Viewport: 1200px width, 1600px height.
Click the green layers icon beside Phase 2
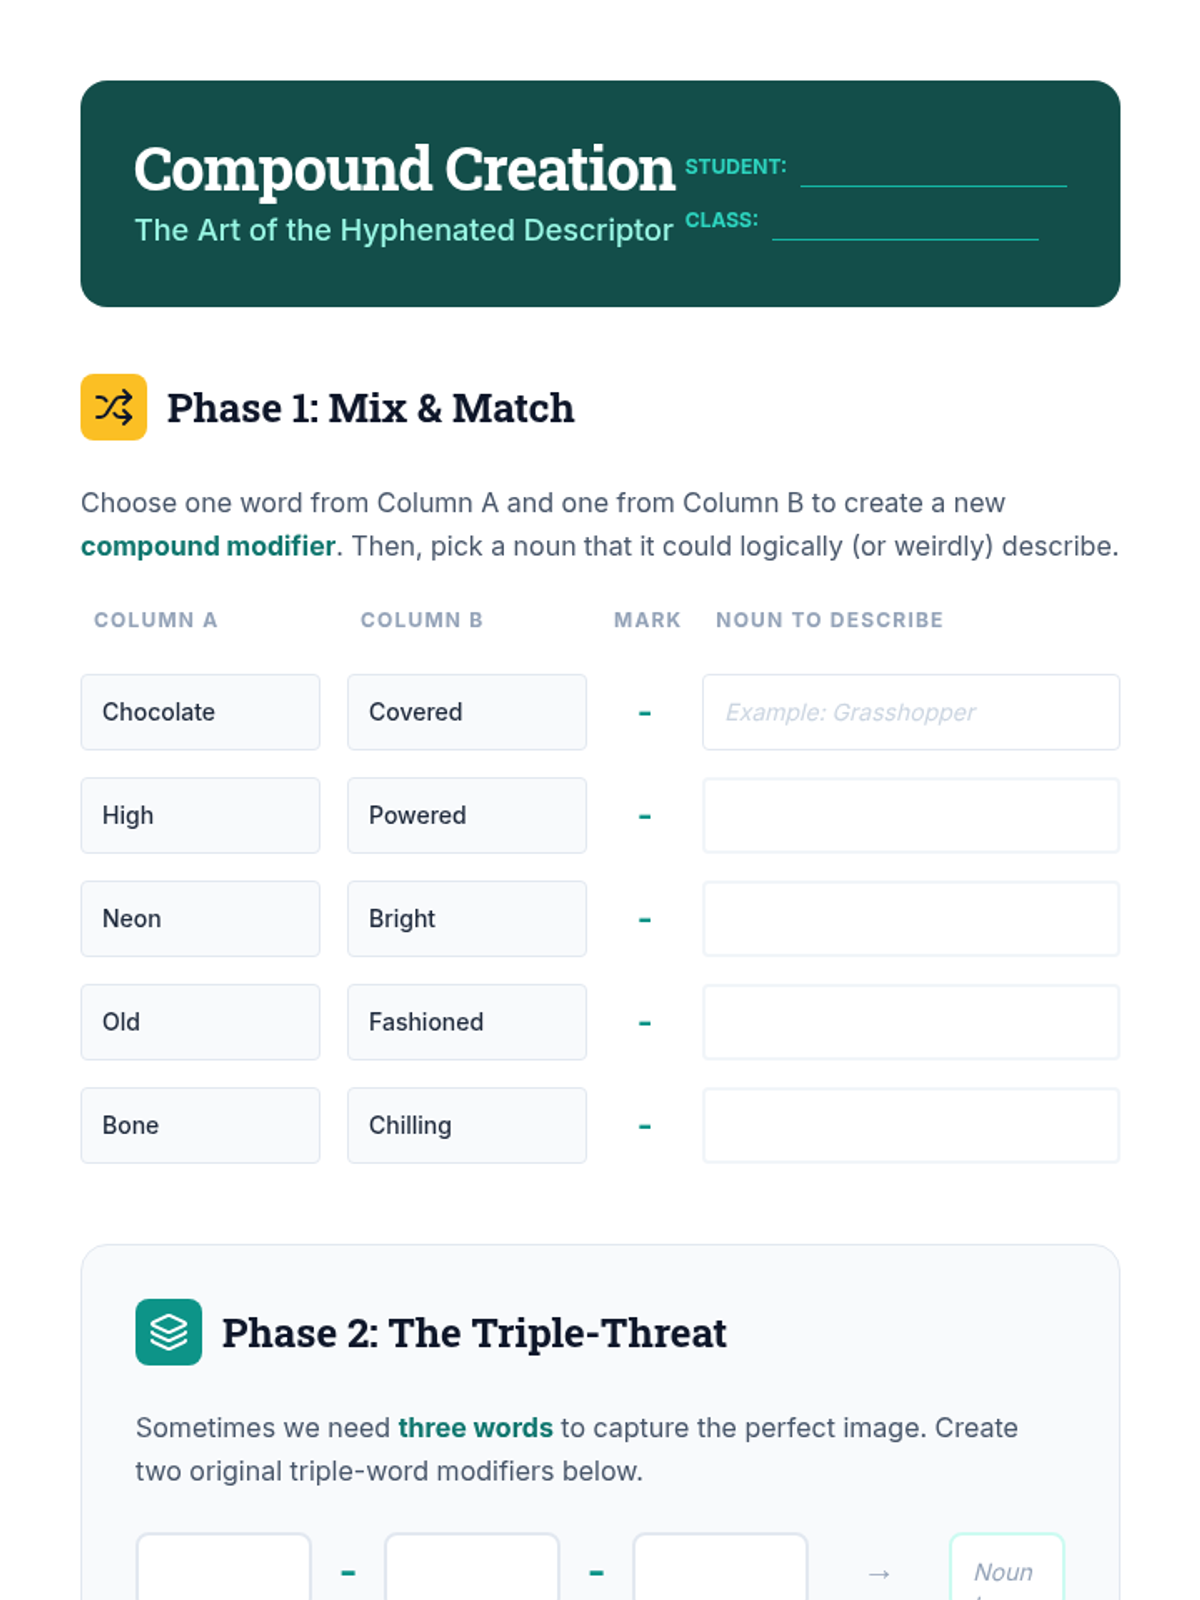point(169,1332)
